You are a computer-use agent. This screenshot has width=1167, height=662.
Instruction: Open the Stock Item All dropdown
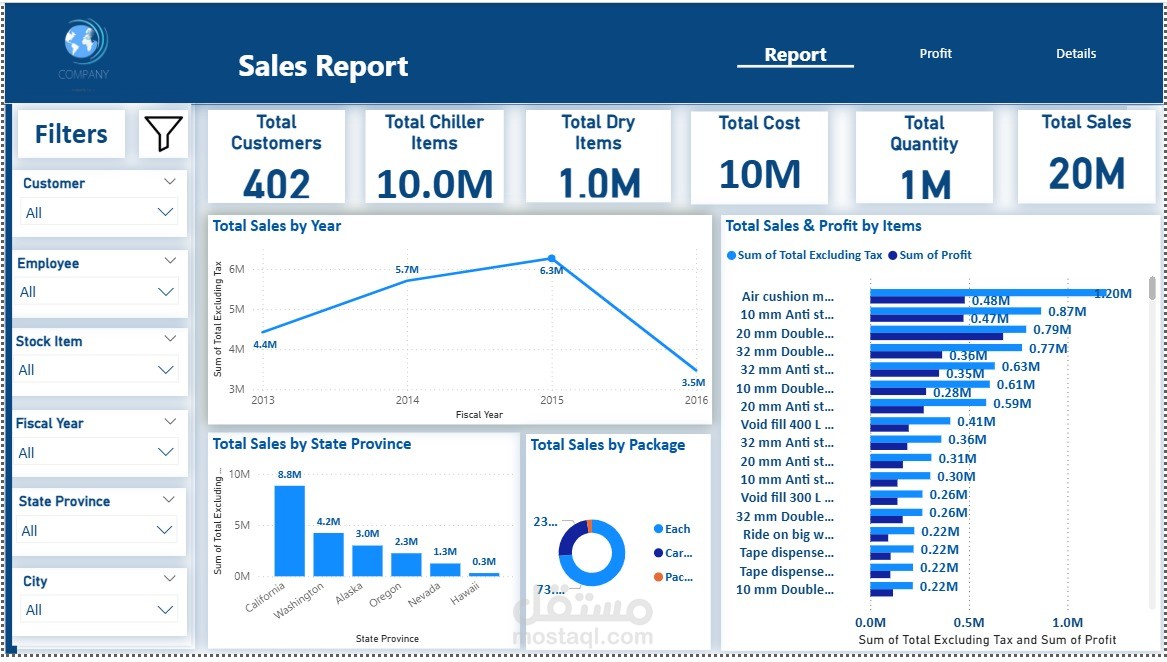[x=99, y=370]
